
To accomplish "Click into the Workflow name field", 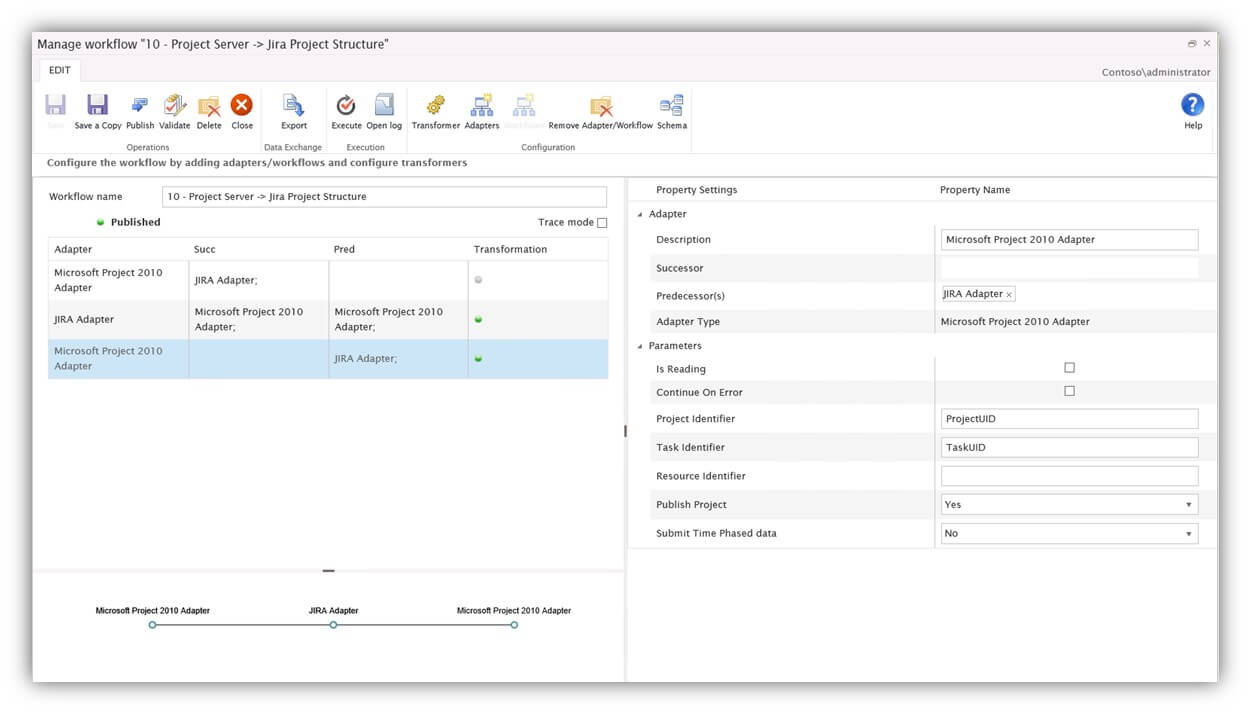I will [x=384, y=197].
